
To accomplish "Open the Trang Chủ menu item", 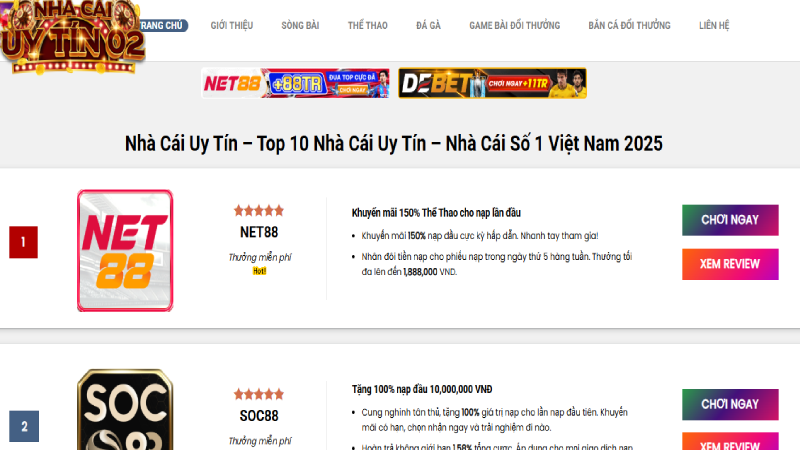I will 162,26.
